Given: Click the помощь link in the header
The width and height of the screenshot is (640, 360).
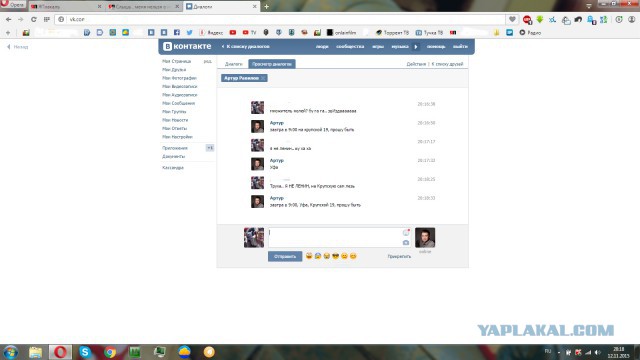Looking at the screenshot, I should click(436, 47).
